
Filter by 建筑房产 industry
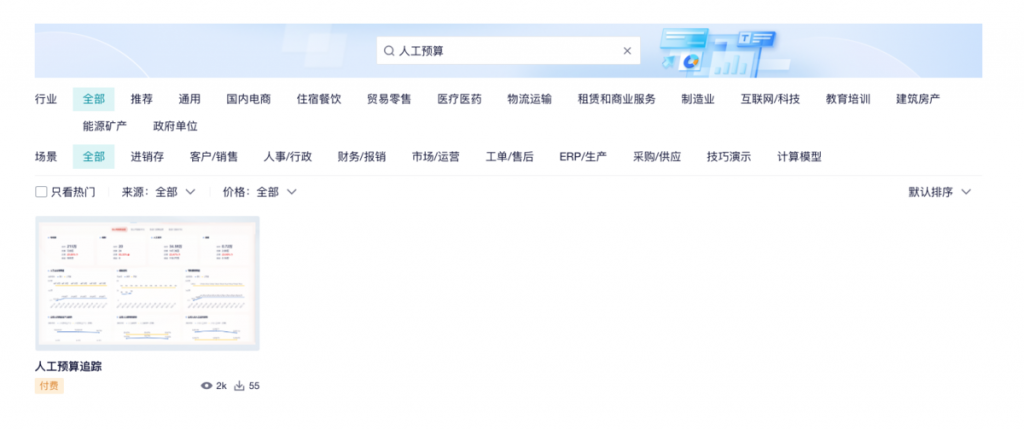pyautogui.click(x=918, y=99)
